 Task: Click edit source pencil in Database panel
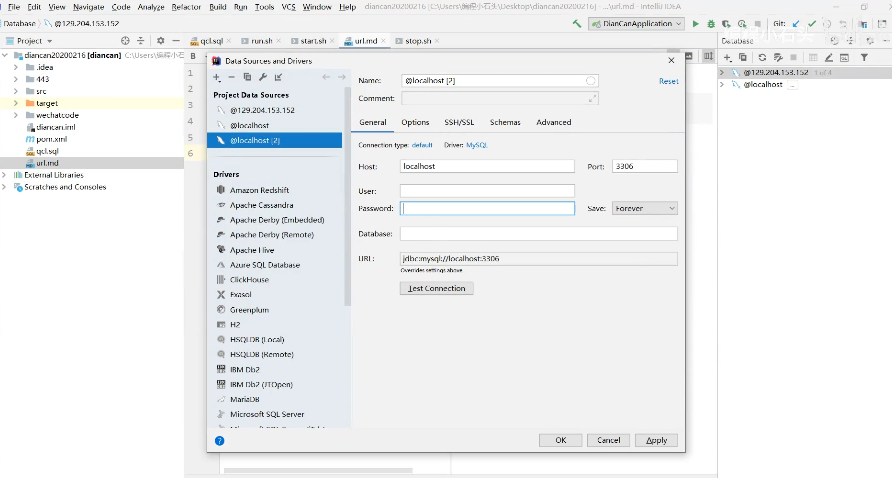(x=829, y=57)
